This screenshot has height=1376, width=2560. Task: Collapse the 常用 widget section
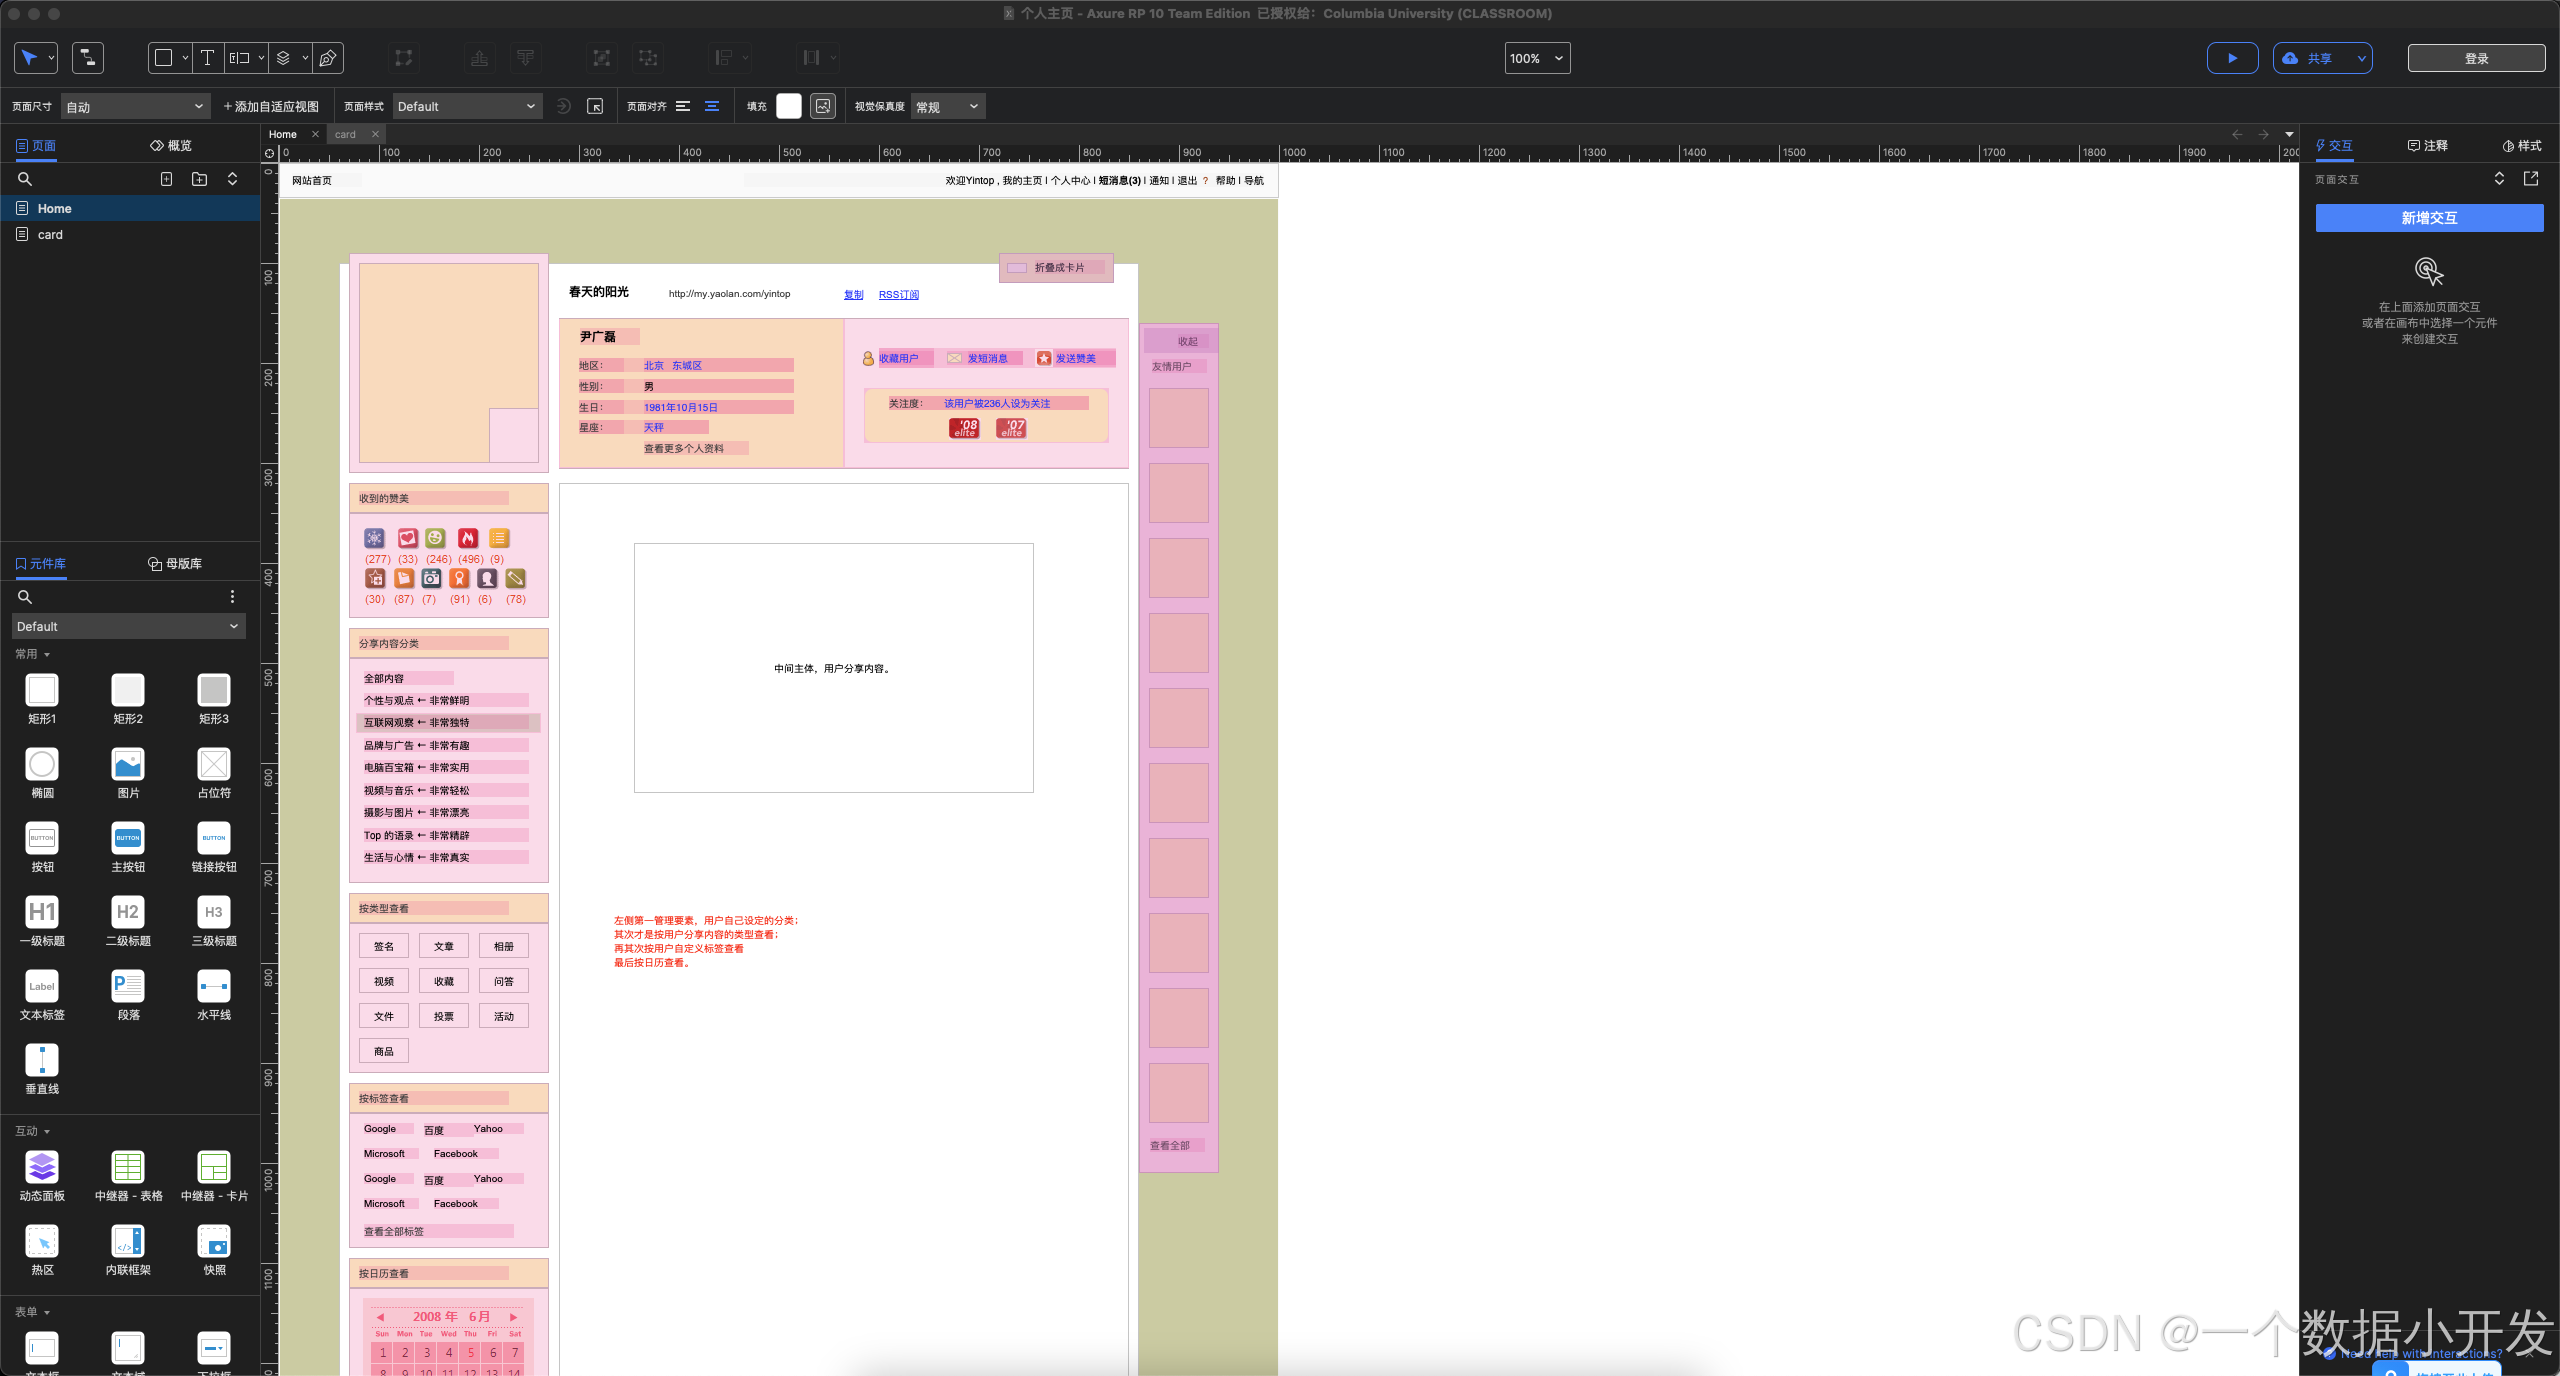point(33,654)
